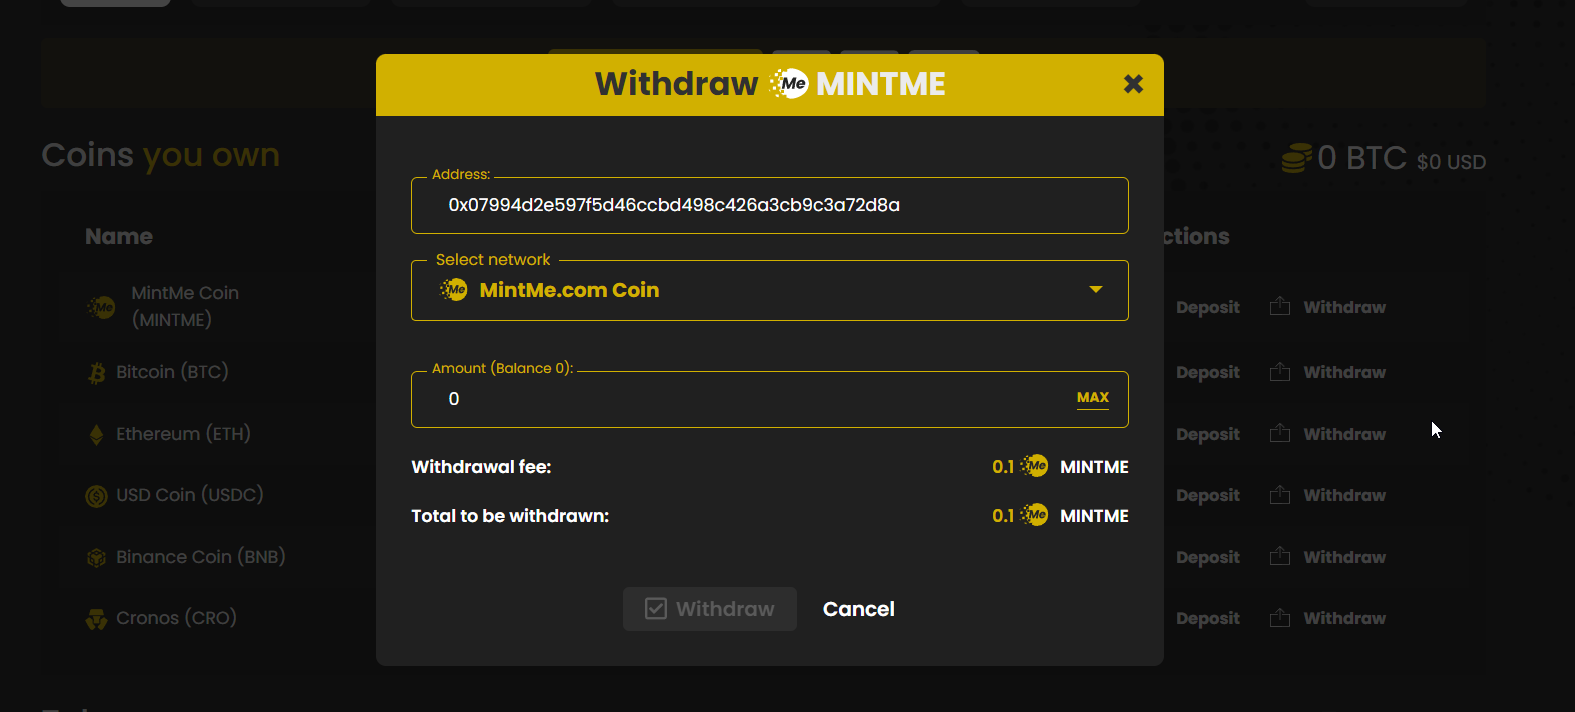Click the Cronos (CRO) icon
The height and width of the screenshot is (712, 1575).
click(x=97, y=620)
